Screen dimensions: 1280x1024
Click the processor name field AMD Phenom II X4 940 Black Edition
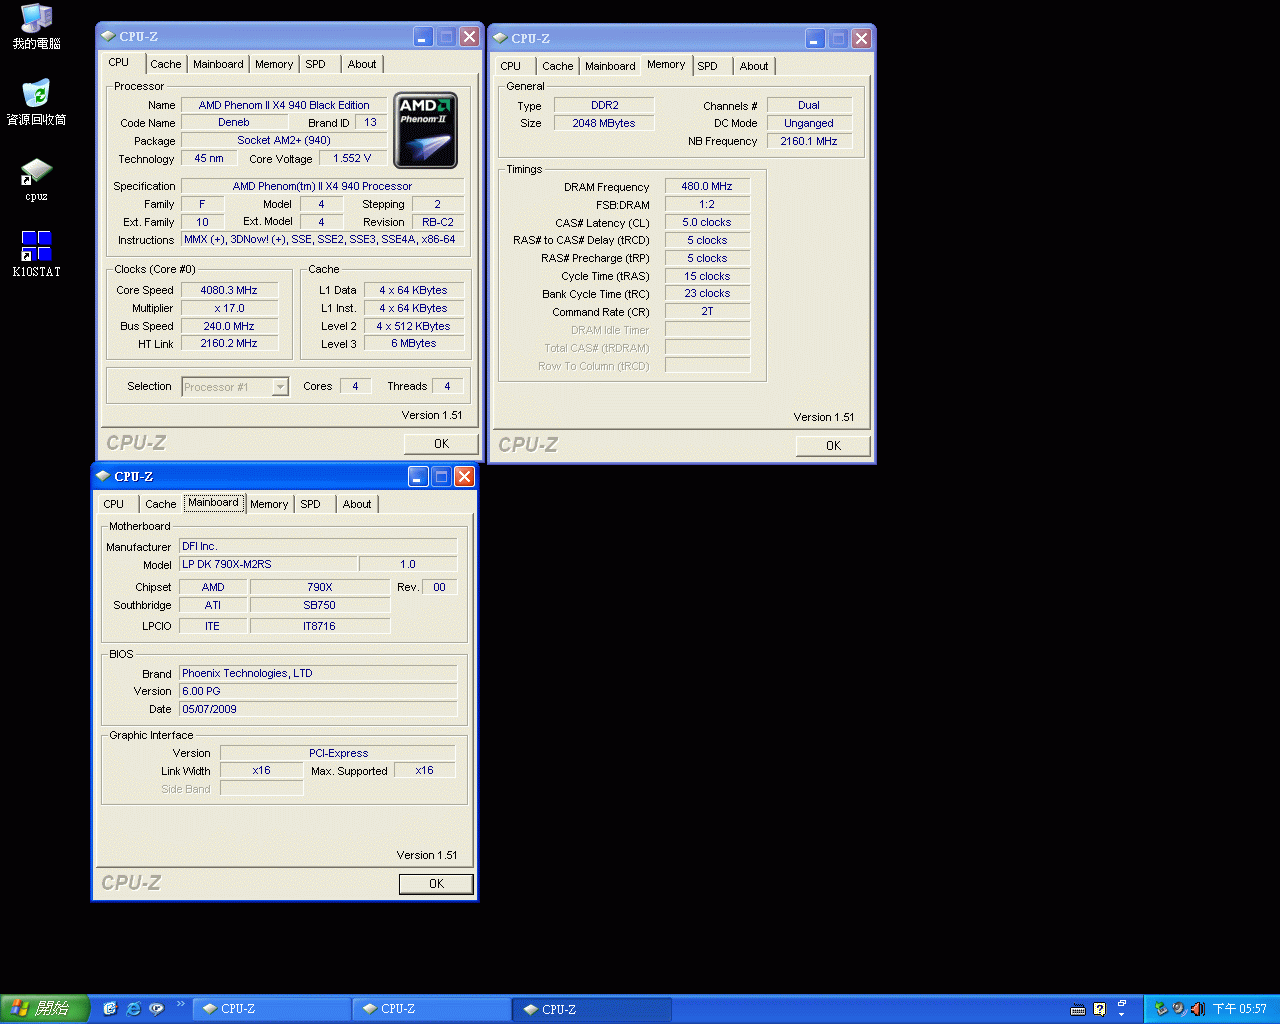(x=284, y=105)
